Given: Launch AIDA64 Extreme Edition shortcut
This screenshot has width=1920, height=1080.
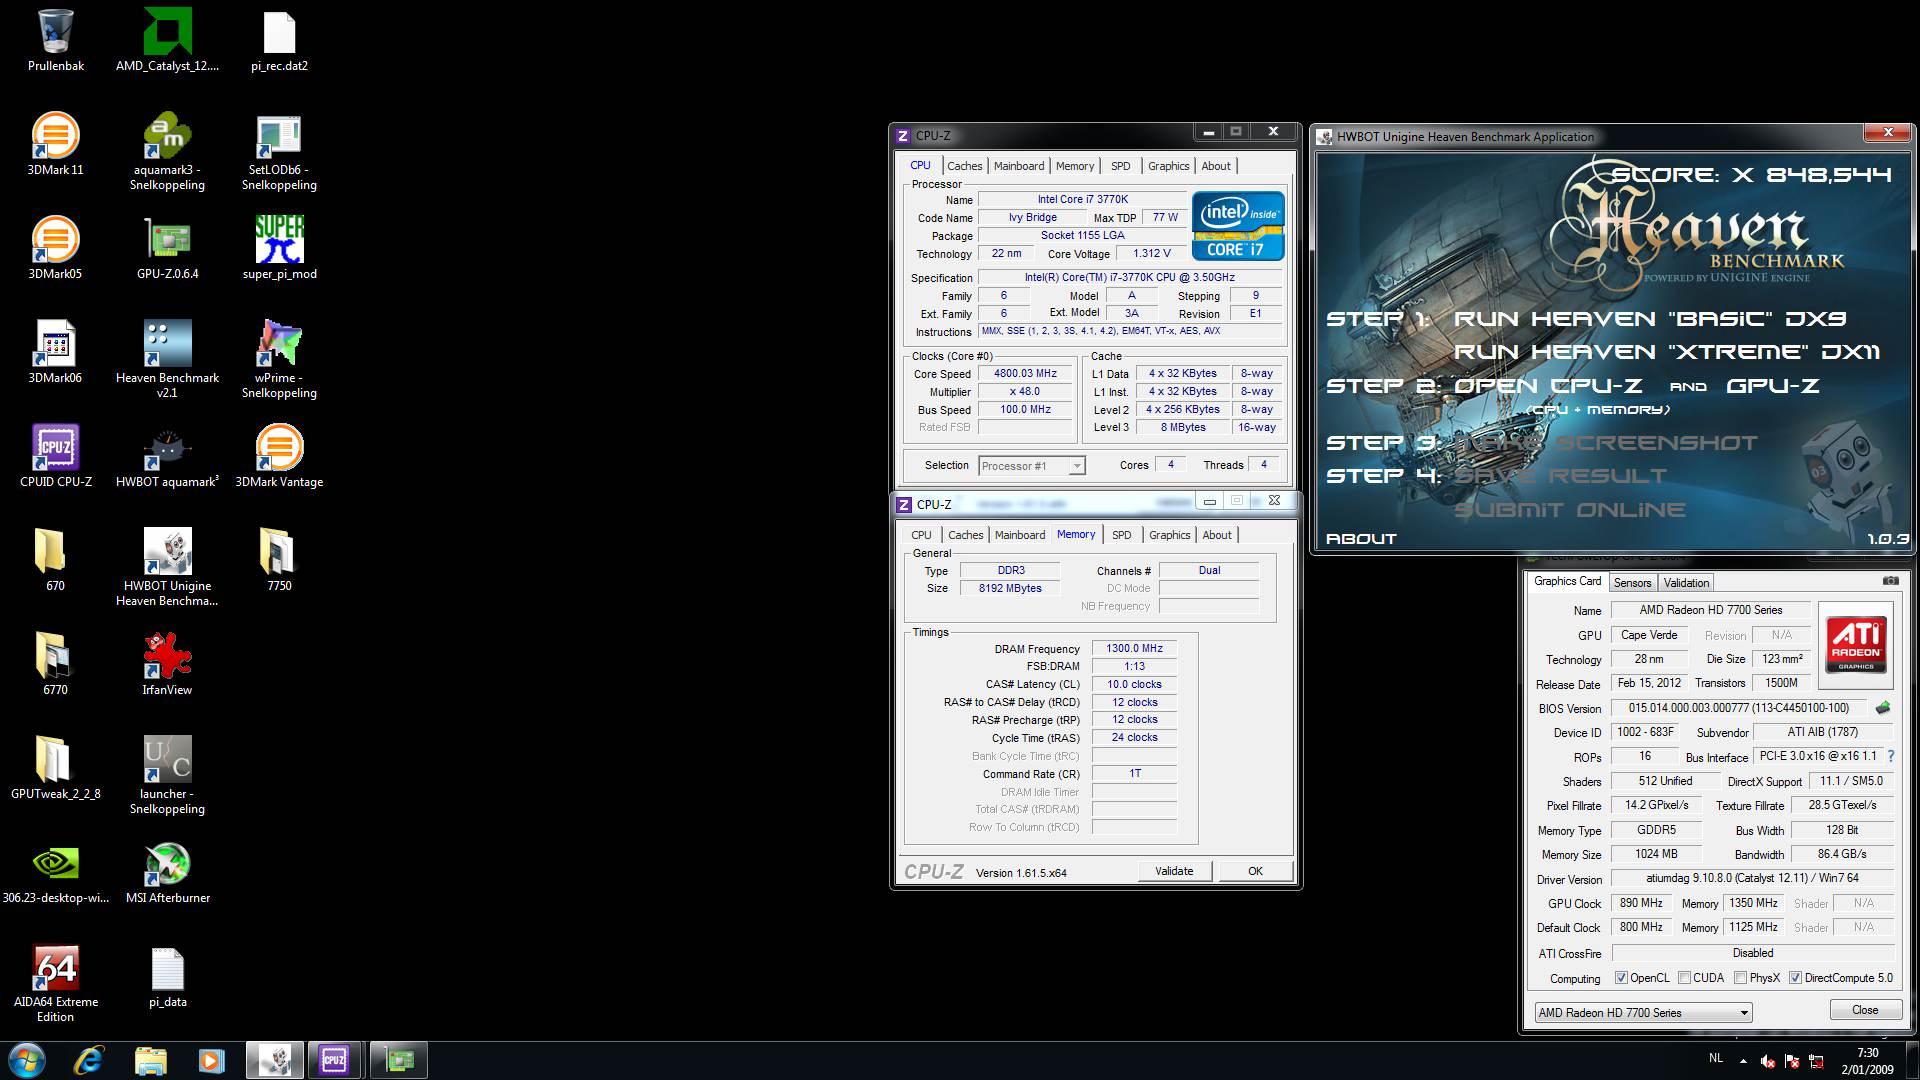Looking at the screenshot, I should pos(55,984).
